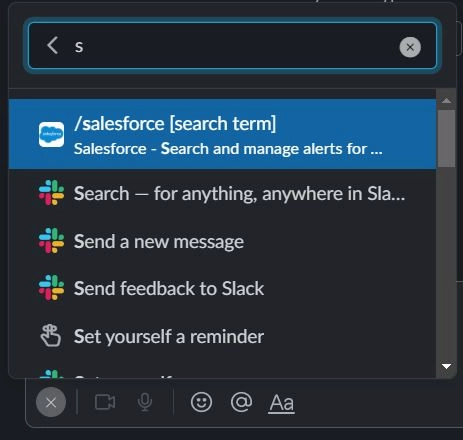Click the @ mention icon
The height and width of the screenshot is (440, 463).
coord(241,402)
